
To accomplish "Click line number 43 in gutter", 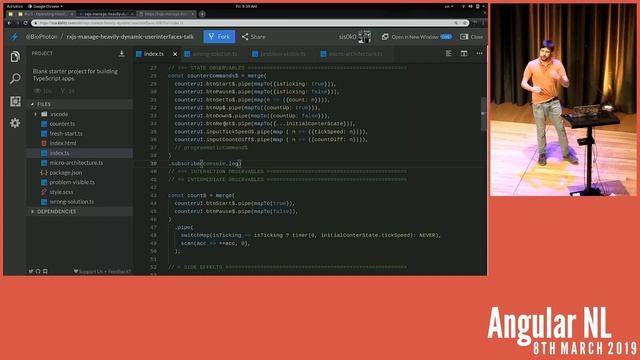I will [153, 196].
